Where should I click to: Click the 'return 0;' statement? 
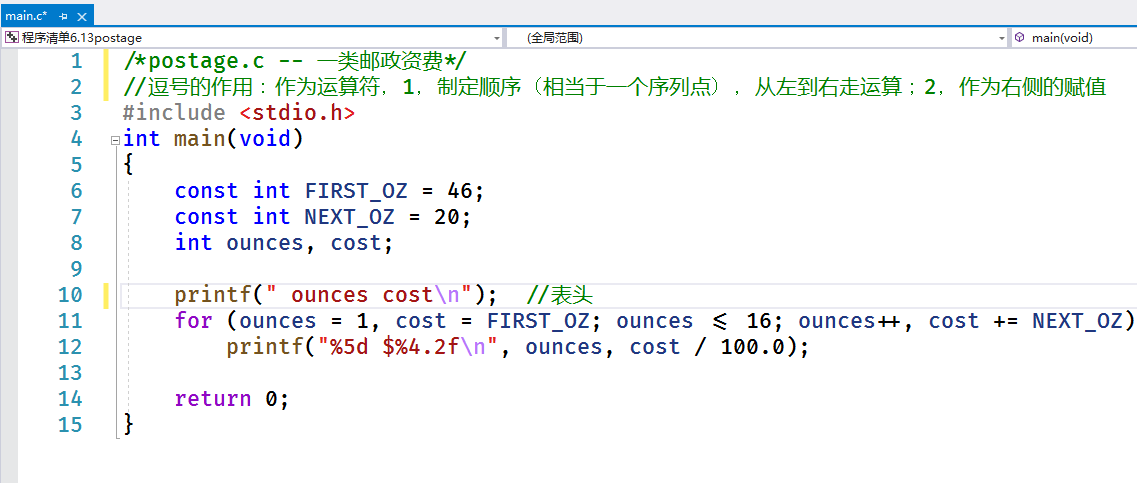click(231, 399)
